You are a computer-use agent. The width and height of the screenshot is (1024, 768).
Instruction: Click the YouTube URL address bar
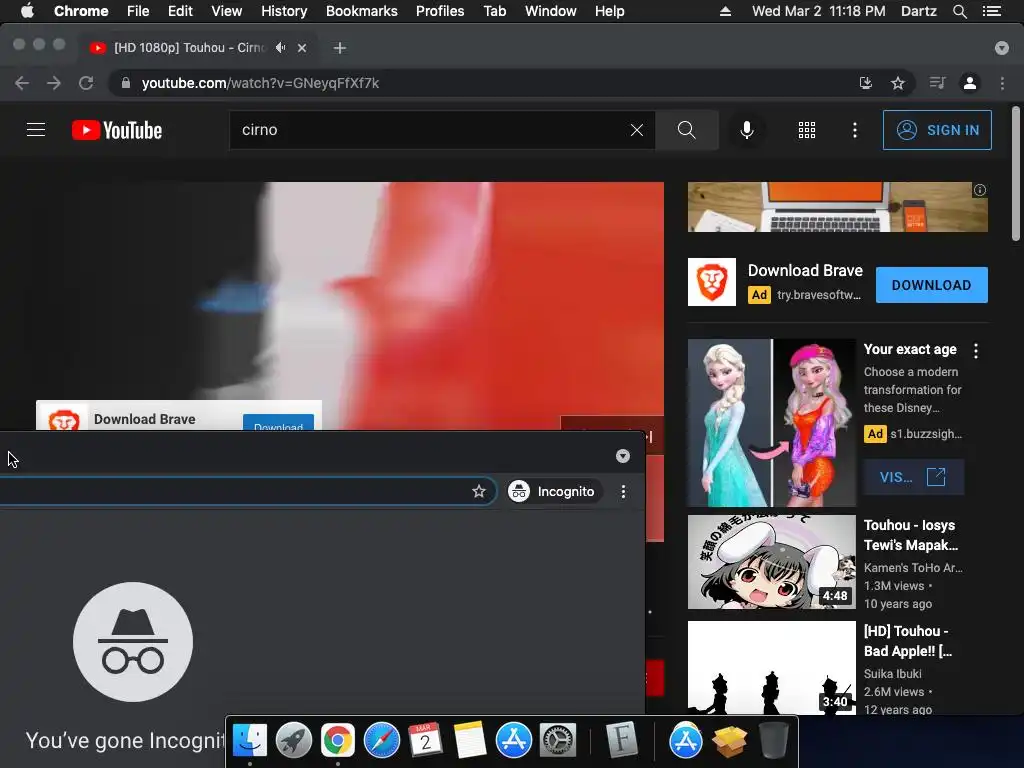pos(483,83)
